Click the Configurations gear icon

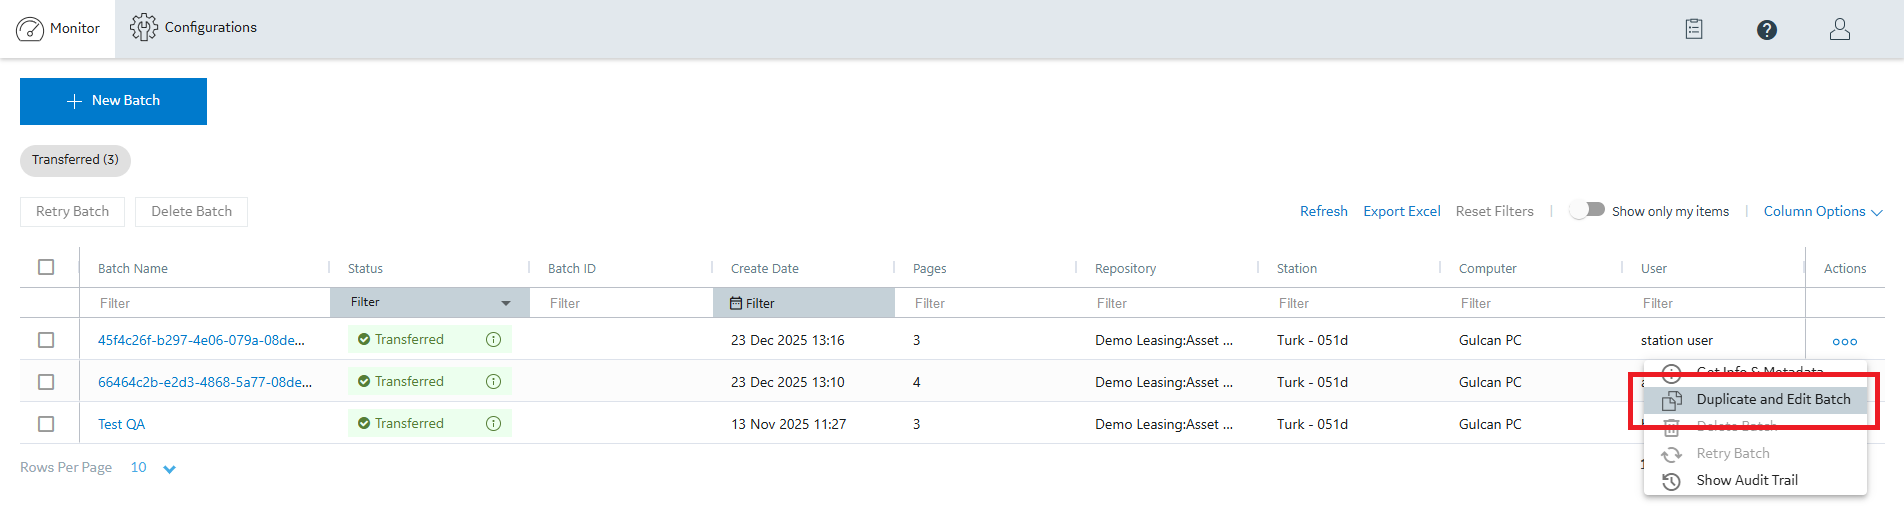point(144,27)
